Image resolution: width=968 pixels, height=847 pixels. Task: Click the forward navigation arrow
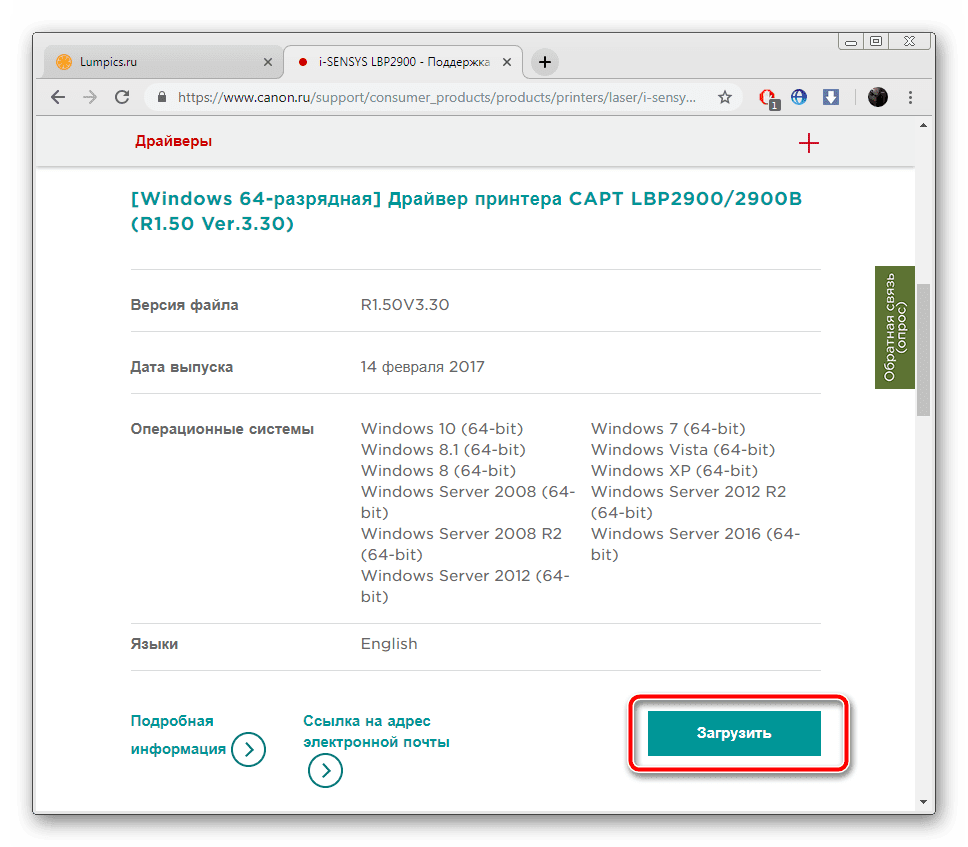(x=90, y=97)
